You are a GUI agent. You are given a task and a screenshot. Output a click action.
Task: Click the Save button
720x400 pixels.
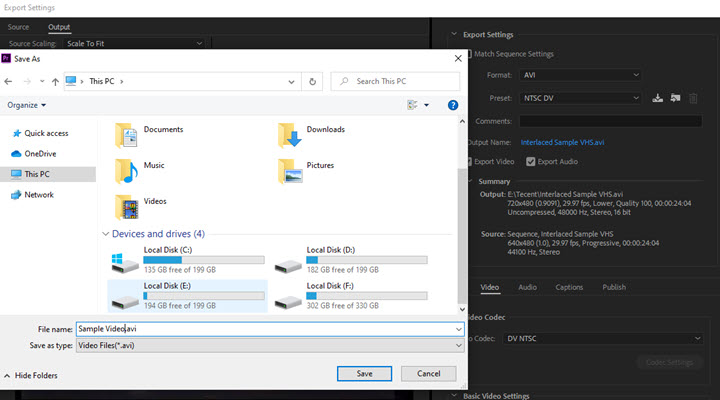click(x=364, y=374)
